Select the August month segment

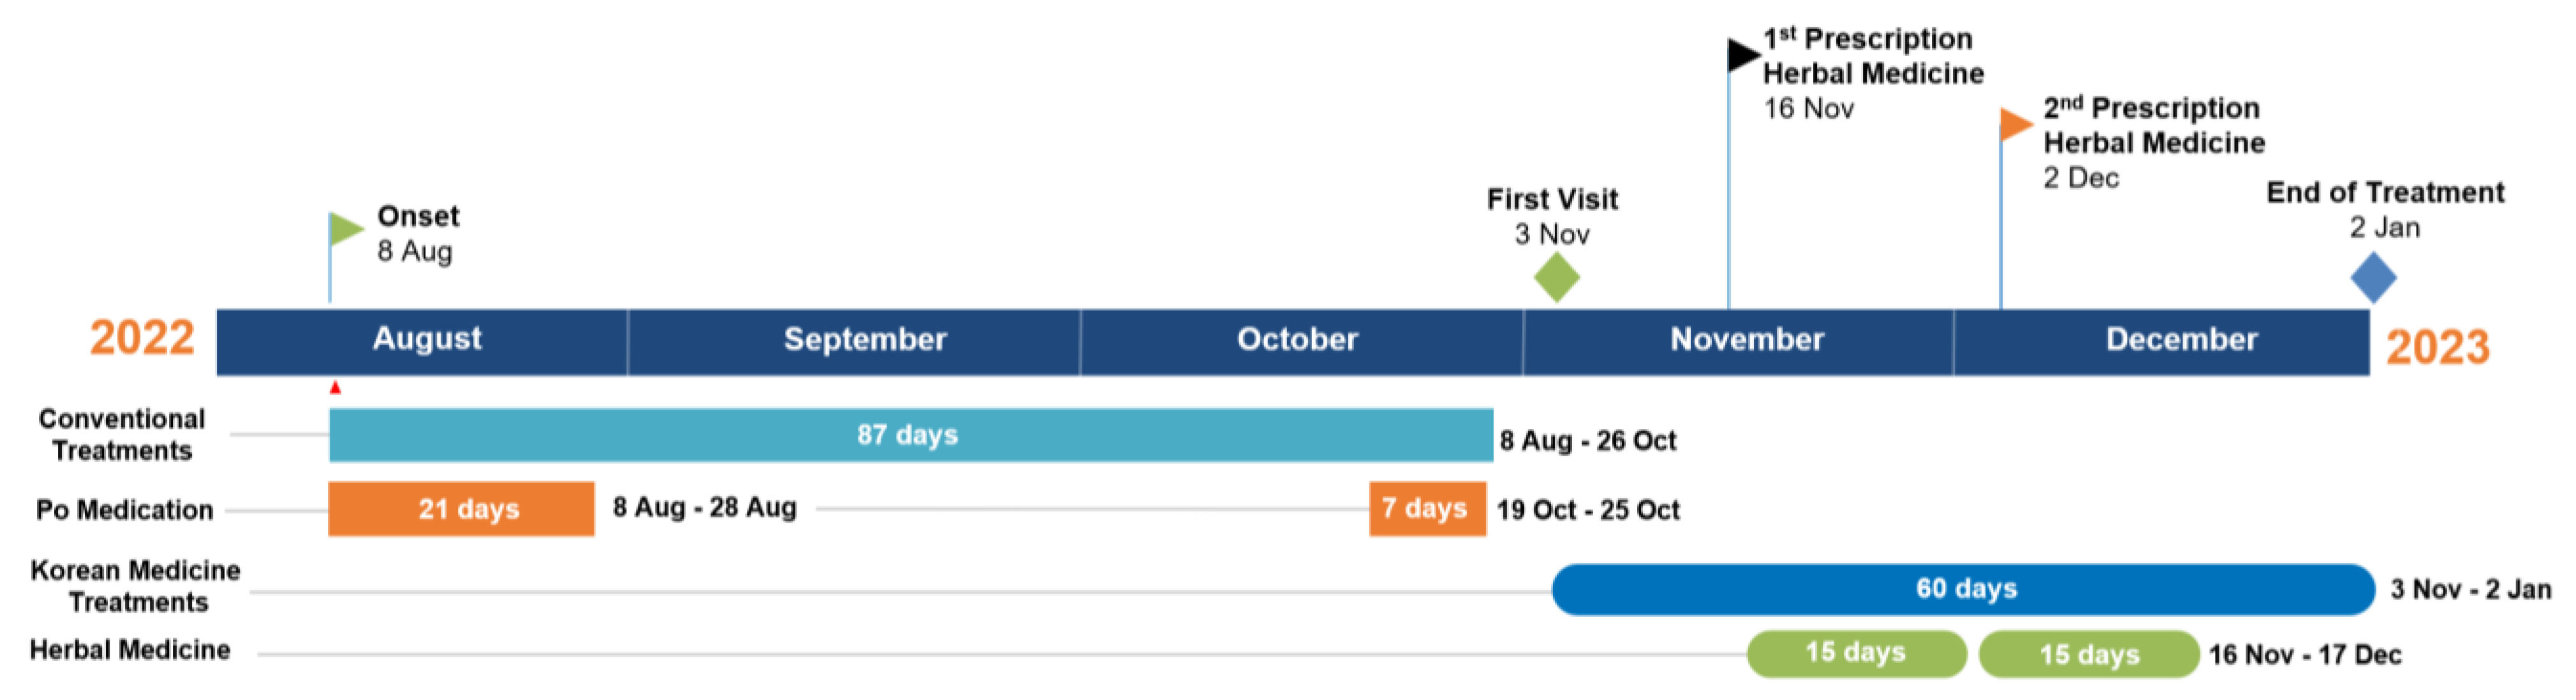[426, 340]
